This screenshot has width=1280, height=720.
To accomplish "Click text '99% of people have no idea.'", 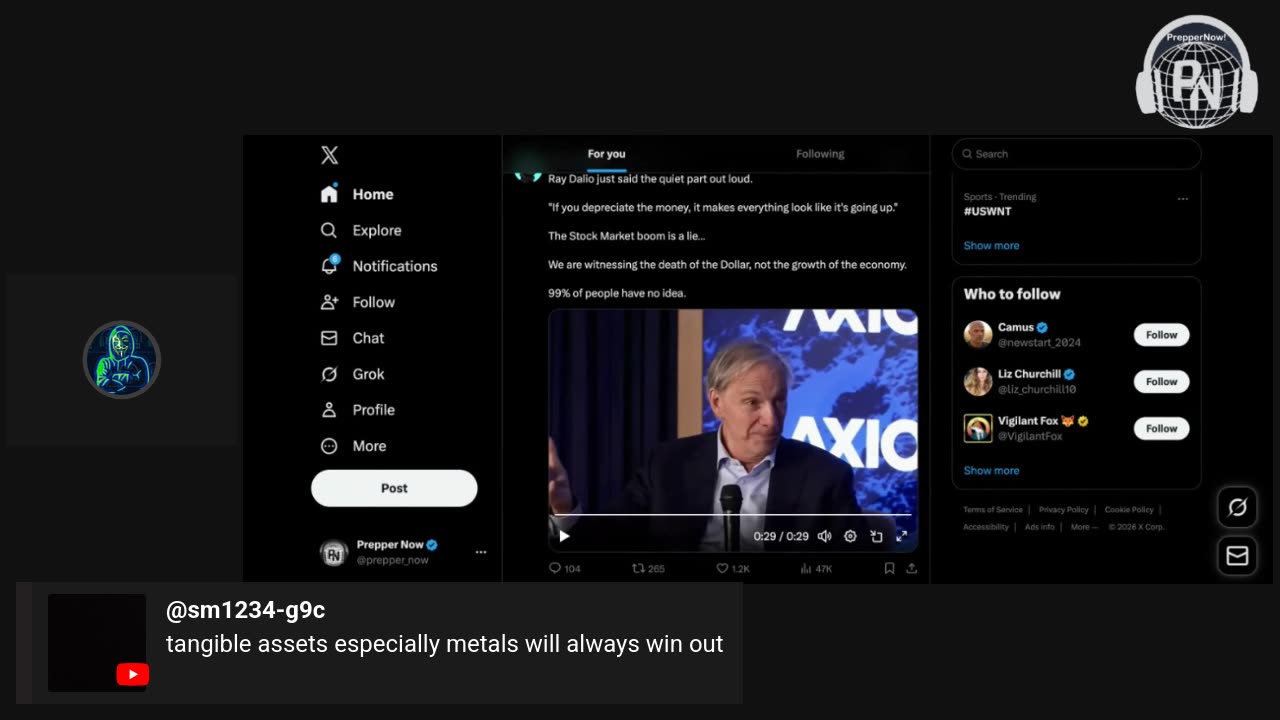I will (x=617, y=293).
